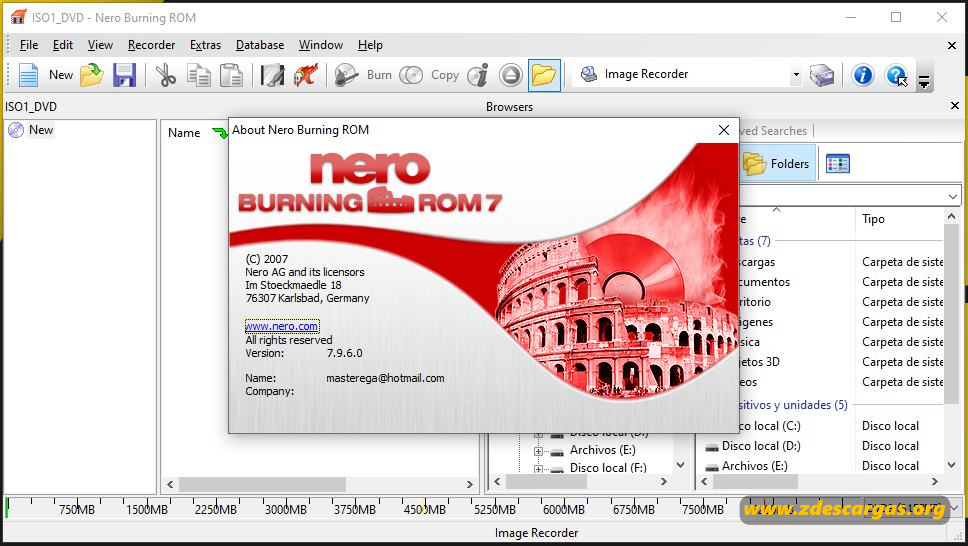Open the Help menu
Screen dimensions: 968x546
[370, 45]
